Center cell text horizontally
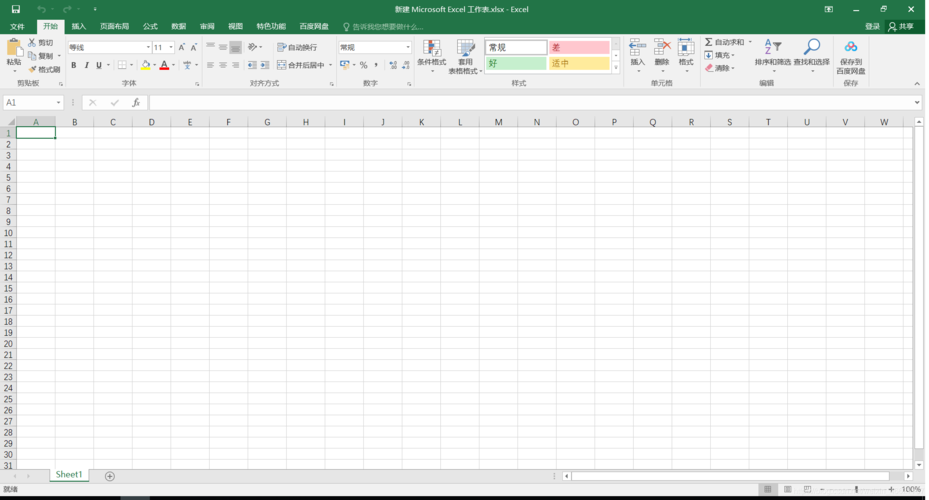This screenshot has width=929, height=500. pos(223,65)
